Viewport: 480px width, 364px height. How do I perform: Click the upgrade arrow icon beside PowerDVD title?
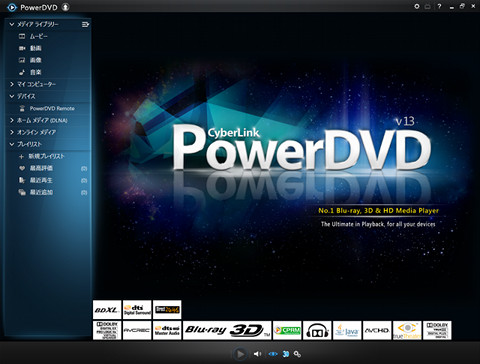point(66,7)
